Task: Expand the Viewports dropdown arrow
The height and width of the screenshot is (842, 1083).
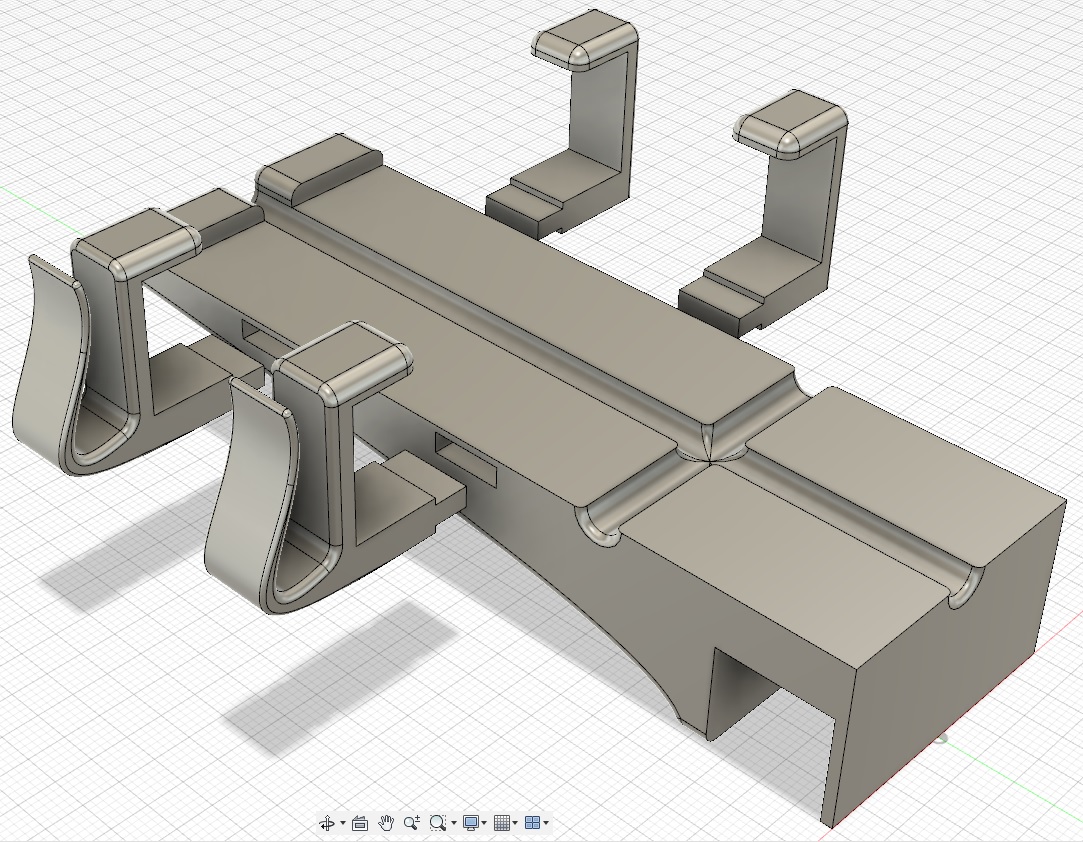Action: click(x=546, y=823)
